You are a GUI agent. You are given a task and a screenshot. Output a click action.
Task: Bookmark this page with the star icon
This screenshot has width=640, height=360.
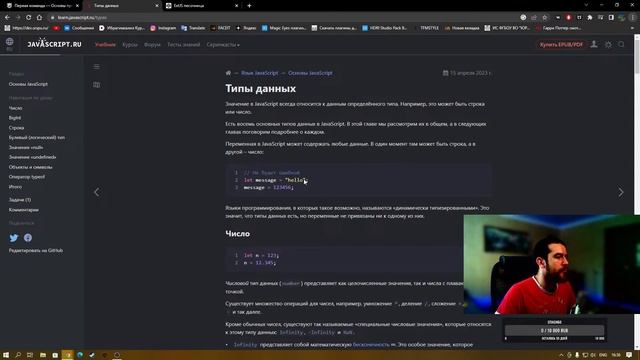[544, 18]
